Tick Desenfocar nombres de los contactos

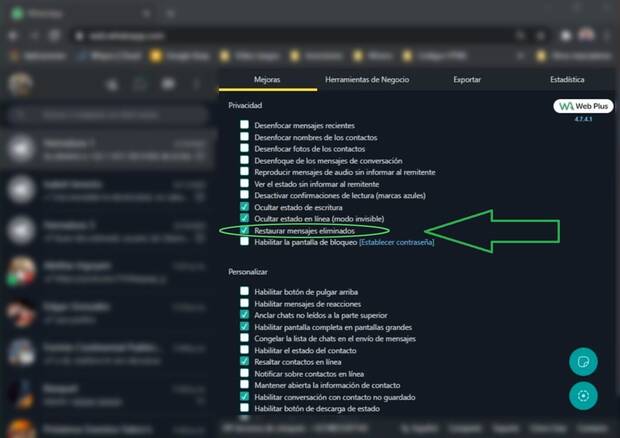click(x=244, y=136)
